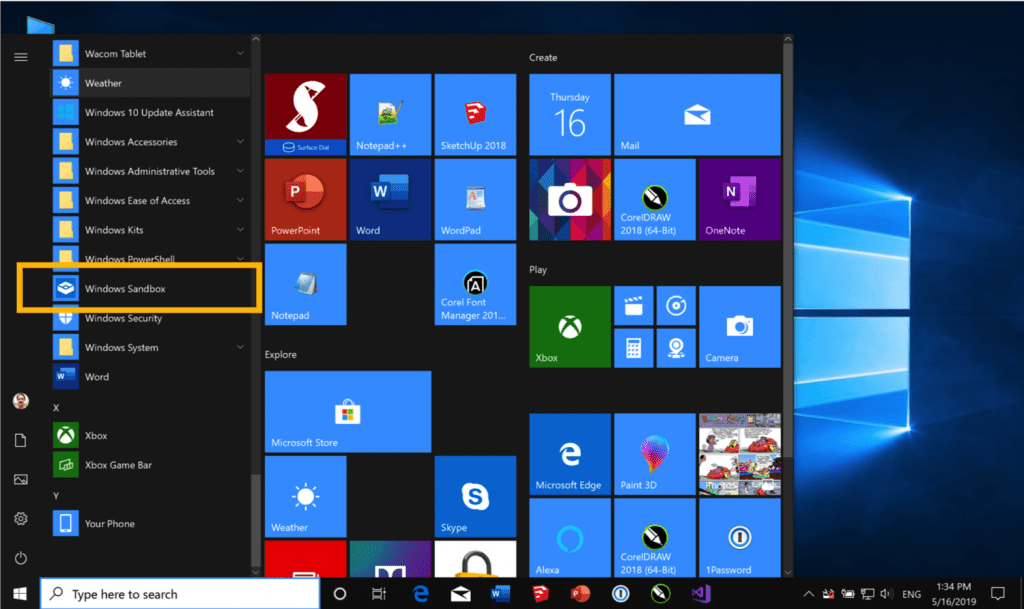Launch Xbox from the app list
Viewport: 1024px width, 609px height.
click(150, 435)
